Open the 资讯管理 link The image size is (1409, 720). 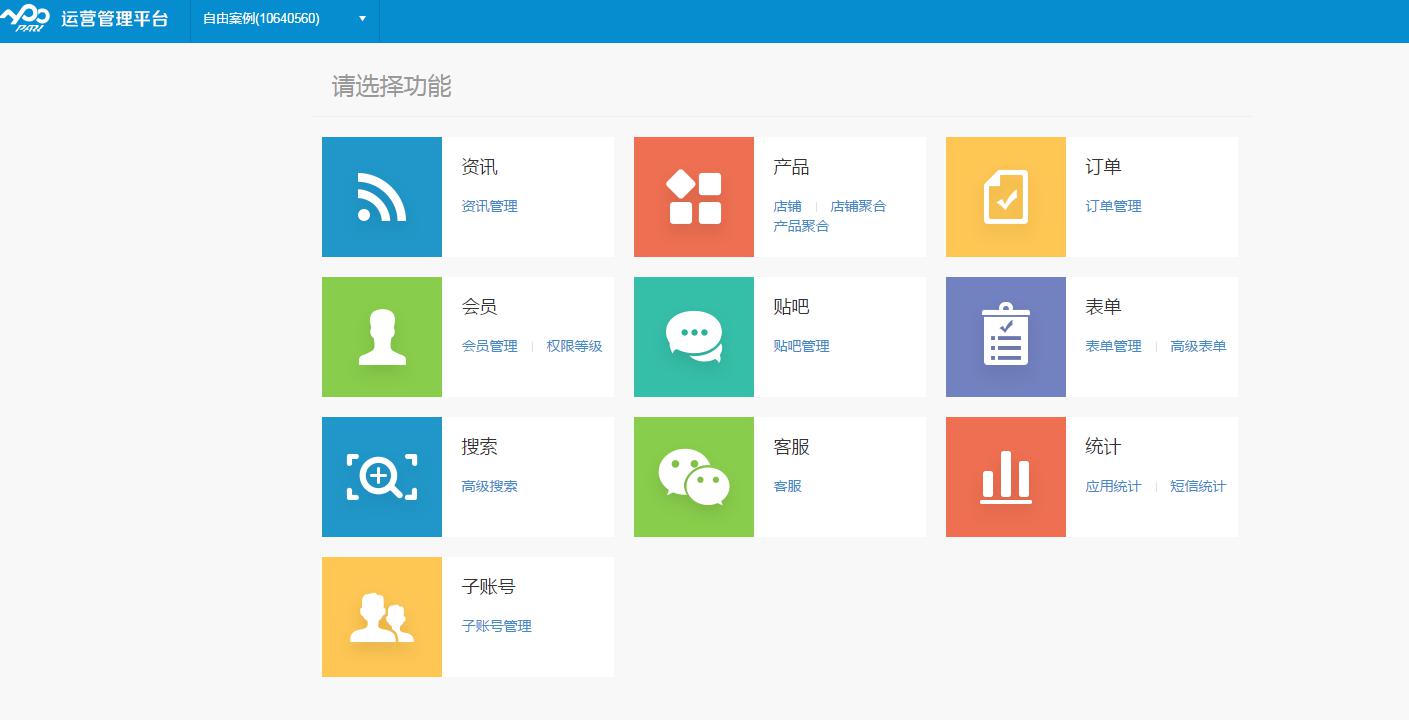pyautogui.click(x=489, y=206)
